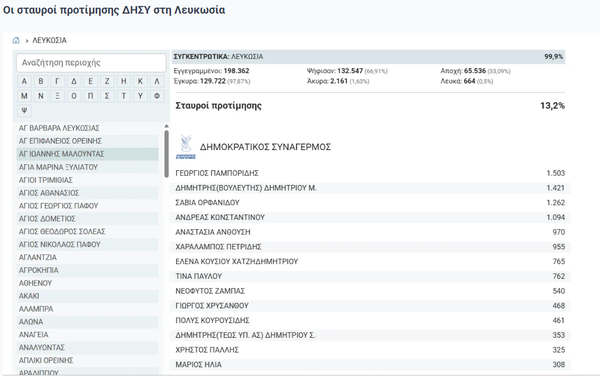Filter areas by letter Δ
The image size is (600, 376).
click(x=74, y=81)
